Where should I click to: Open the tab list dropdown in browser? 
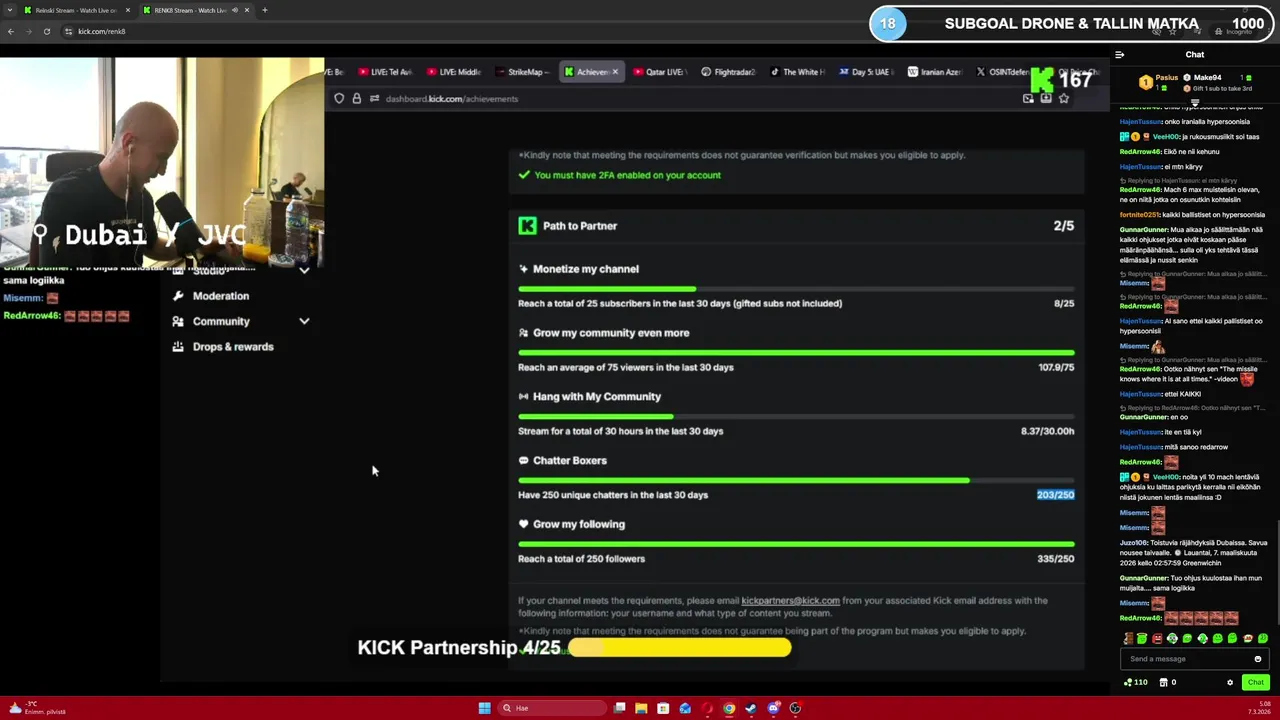[11, 10]
